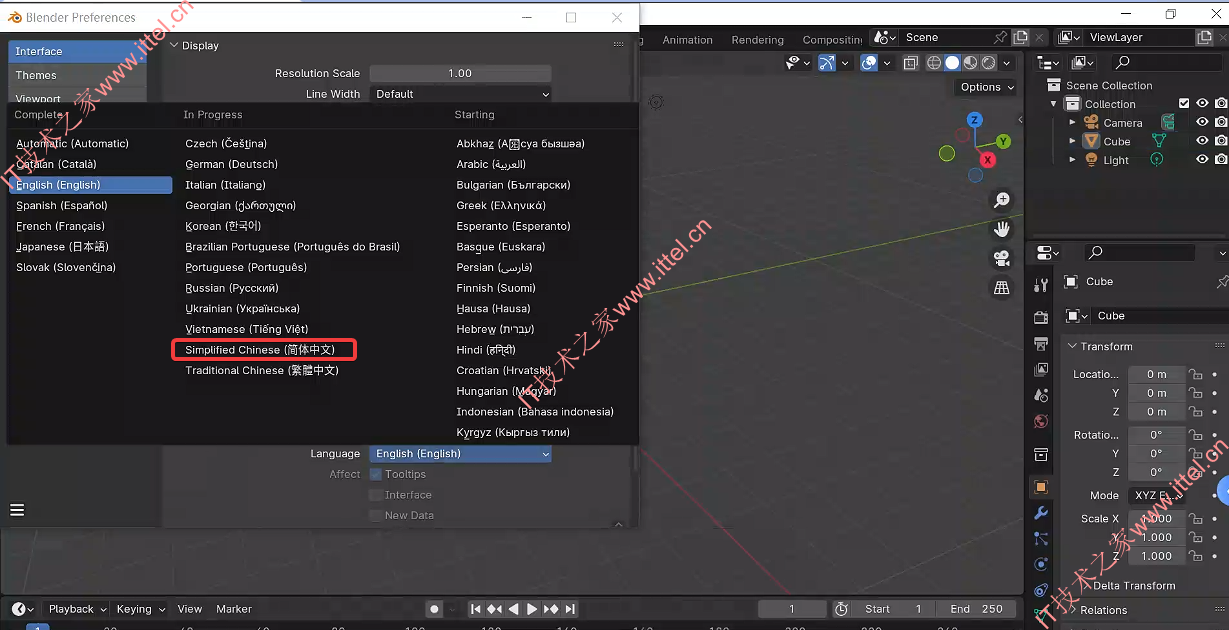
Task: Switch to the Animation workspace tab
Action: 688,40
